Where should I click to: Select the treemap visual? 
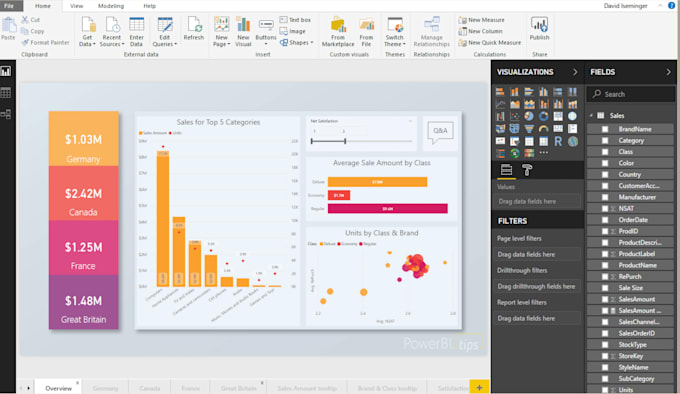click(x=558, y=116)
